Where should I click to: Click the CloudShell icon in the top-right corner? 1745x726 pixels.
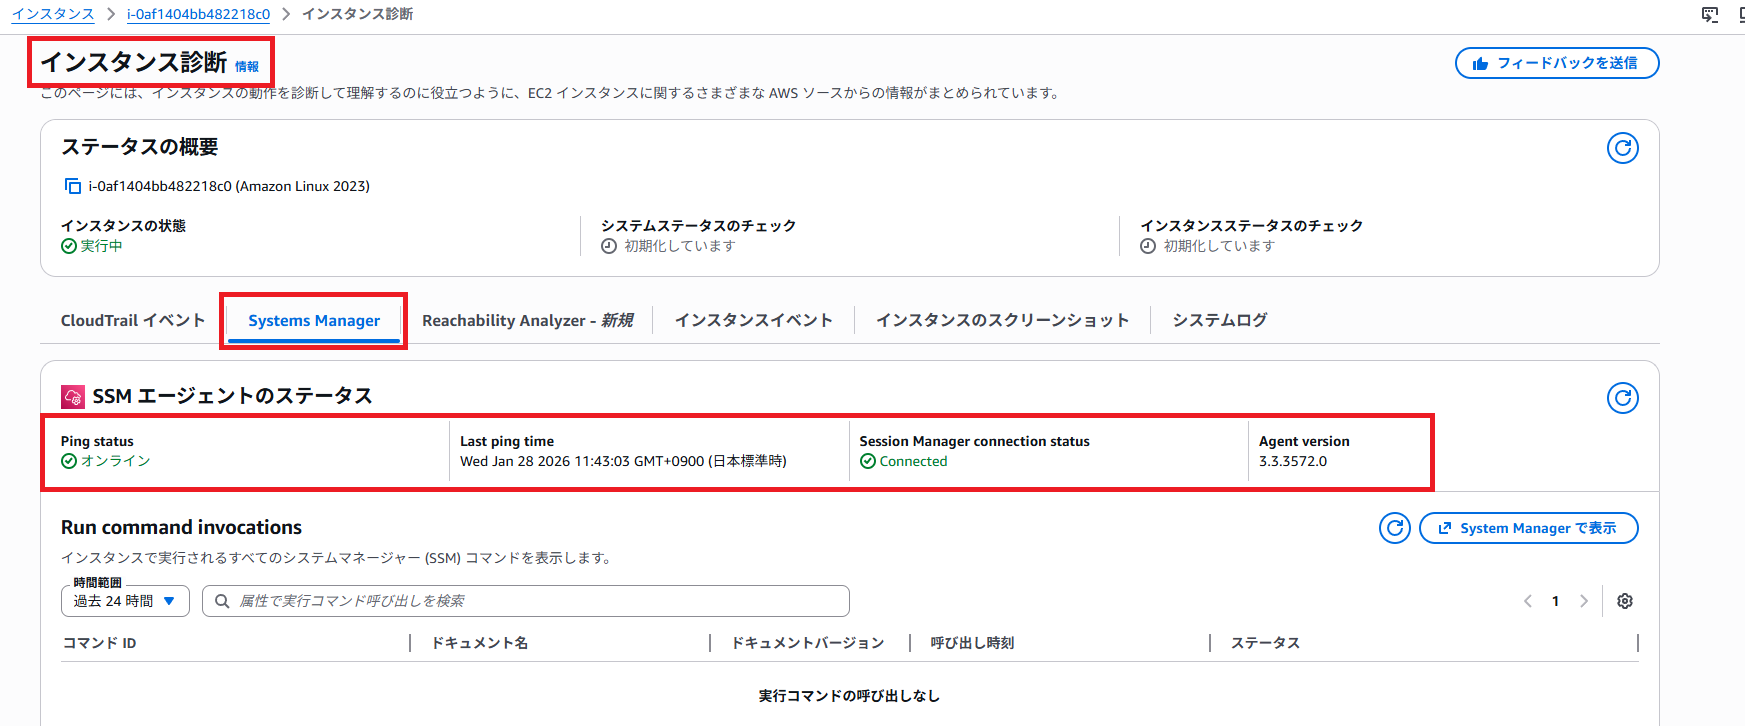[x=1710, y=14]
